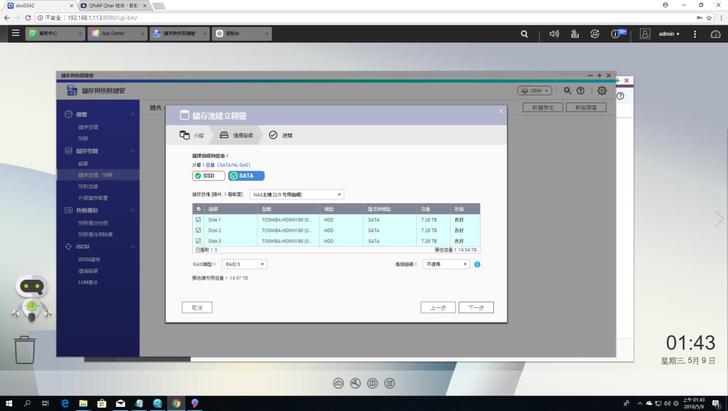
Task: Open the QTS main menu hamburger icon
Action: (x=14, y=33)
